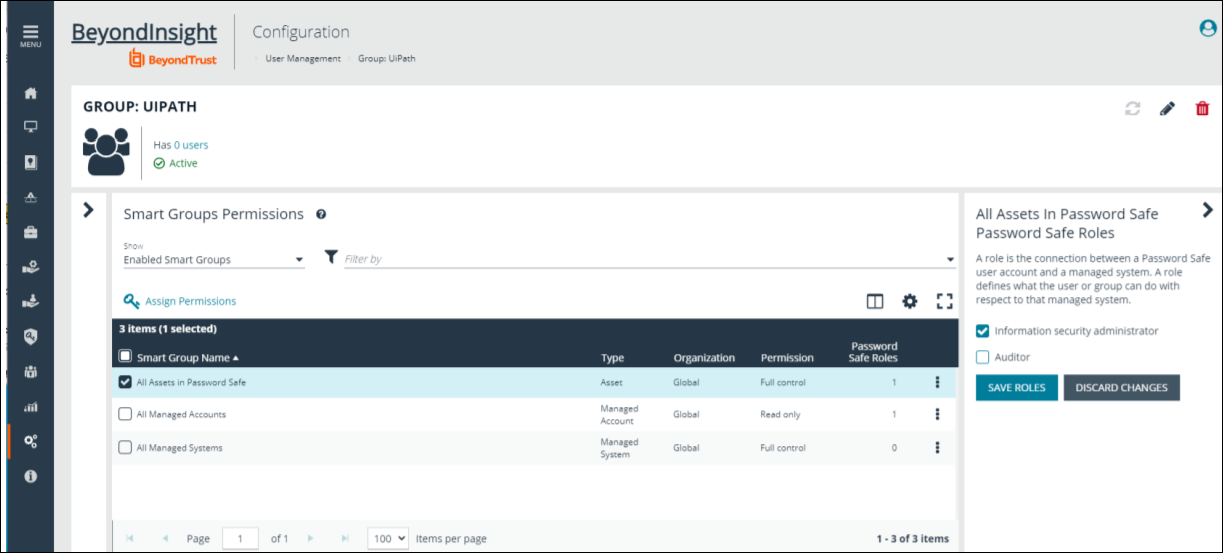The width and height of the screenshot is (1223, 553).
Task: Open the briefcase icon in sidebar
Action: [30, 232]
